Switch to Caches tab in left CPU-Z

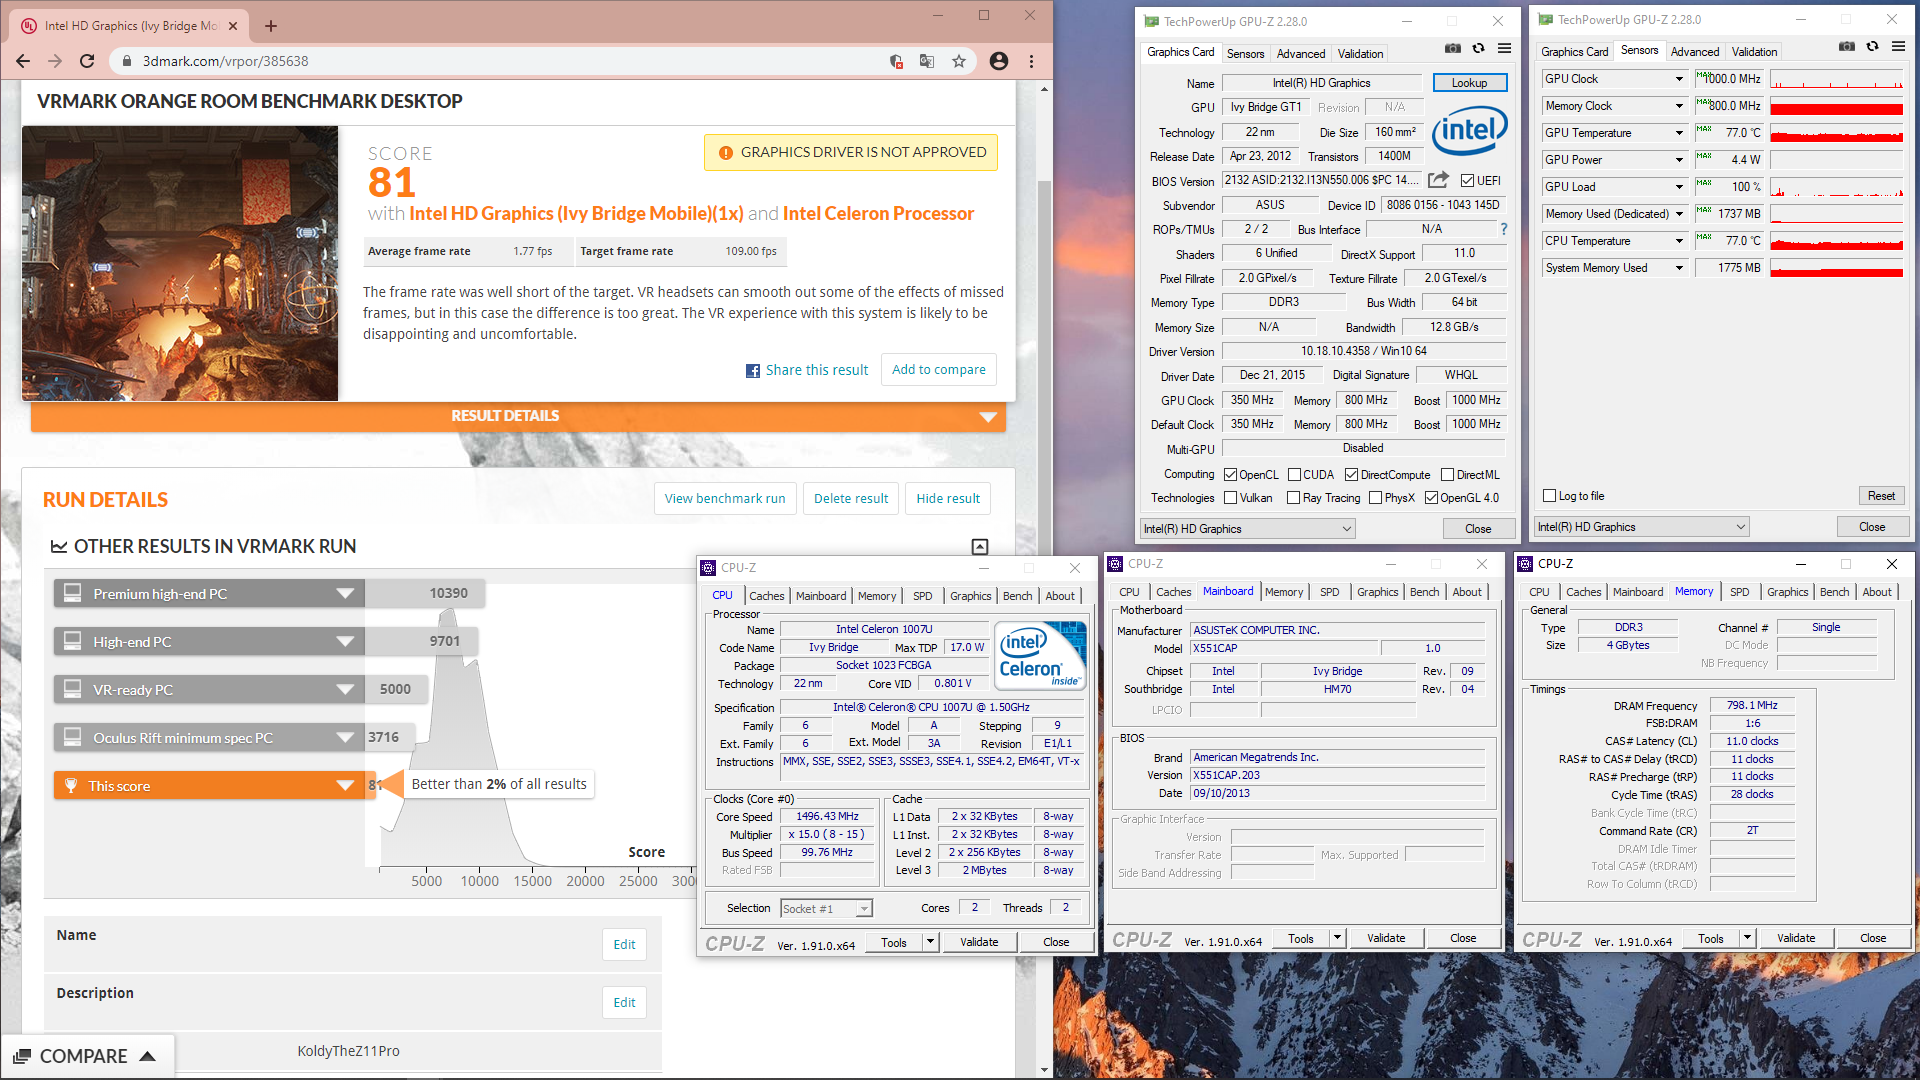[x=767, y=596]
